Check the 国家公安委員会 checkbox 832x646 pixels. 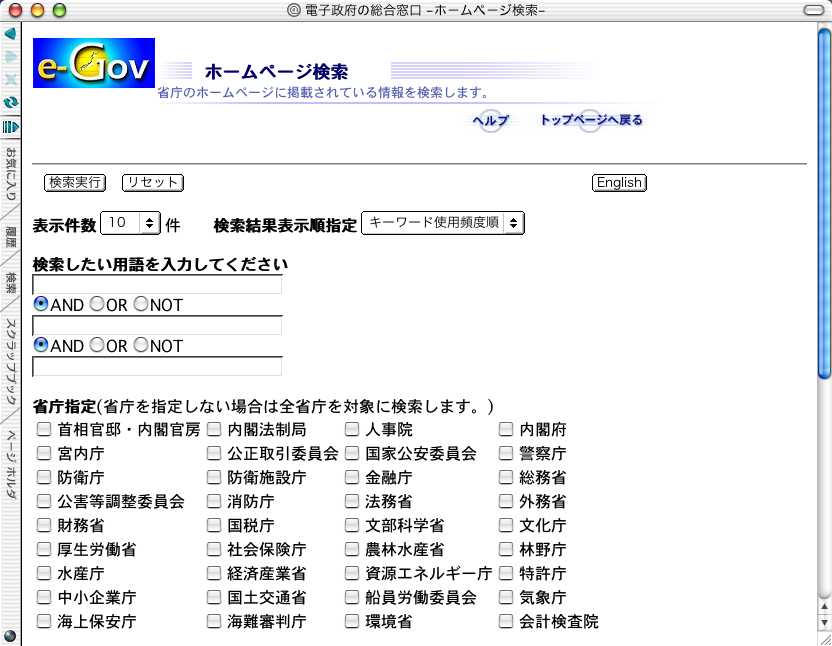pos(352,453)
